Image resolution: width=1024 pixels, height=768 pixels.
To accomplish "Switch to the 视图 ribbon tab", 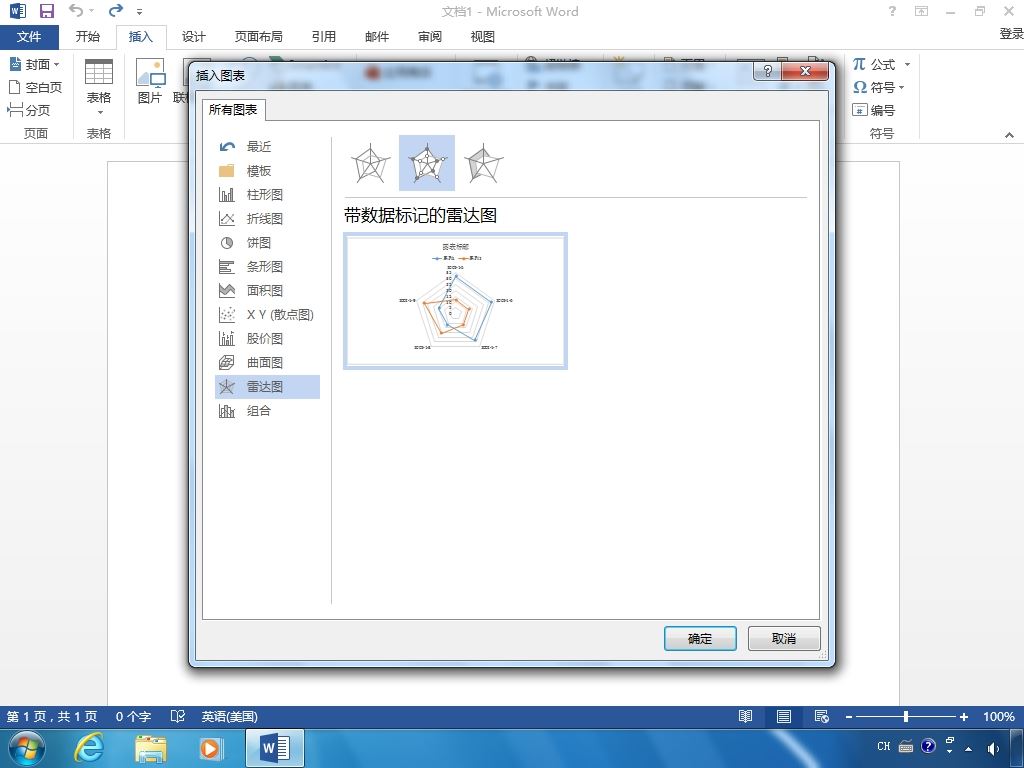I will point(483,37).
